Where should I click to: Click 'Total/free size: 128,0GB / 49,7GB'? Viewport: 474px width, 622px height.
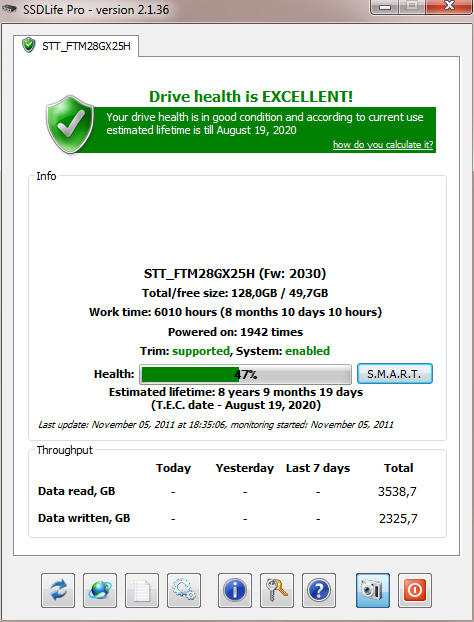tap(235, 293)
